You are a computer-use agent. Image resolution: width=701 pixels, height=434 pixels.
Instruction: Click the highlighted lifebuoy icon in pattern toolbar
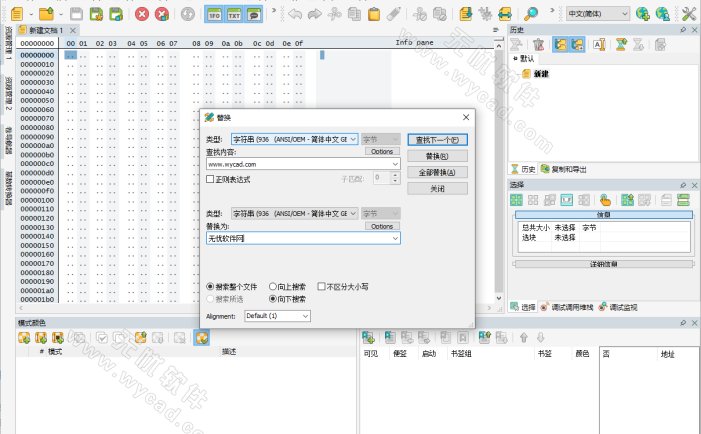tap(202, 337)
